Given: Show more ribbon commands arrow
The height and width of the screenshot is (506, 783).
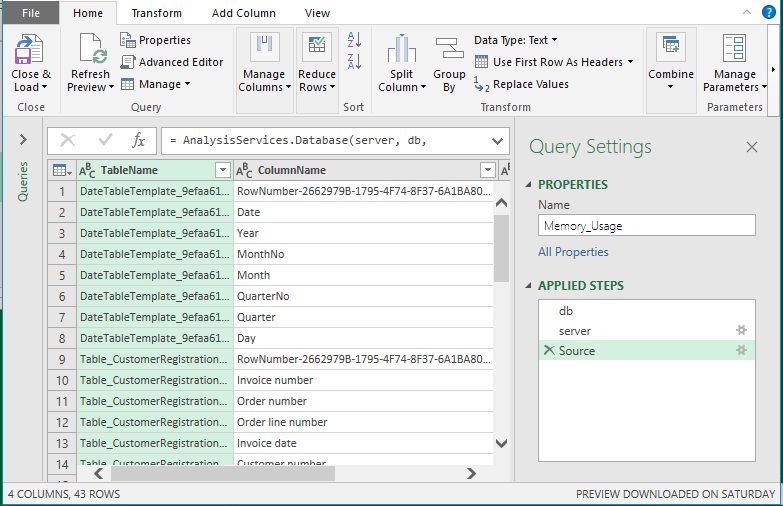Looking at the screenshot, I should coord(773,69).
